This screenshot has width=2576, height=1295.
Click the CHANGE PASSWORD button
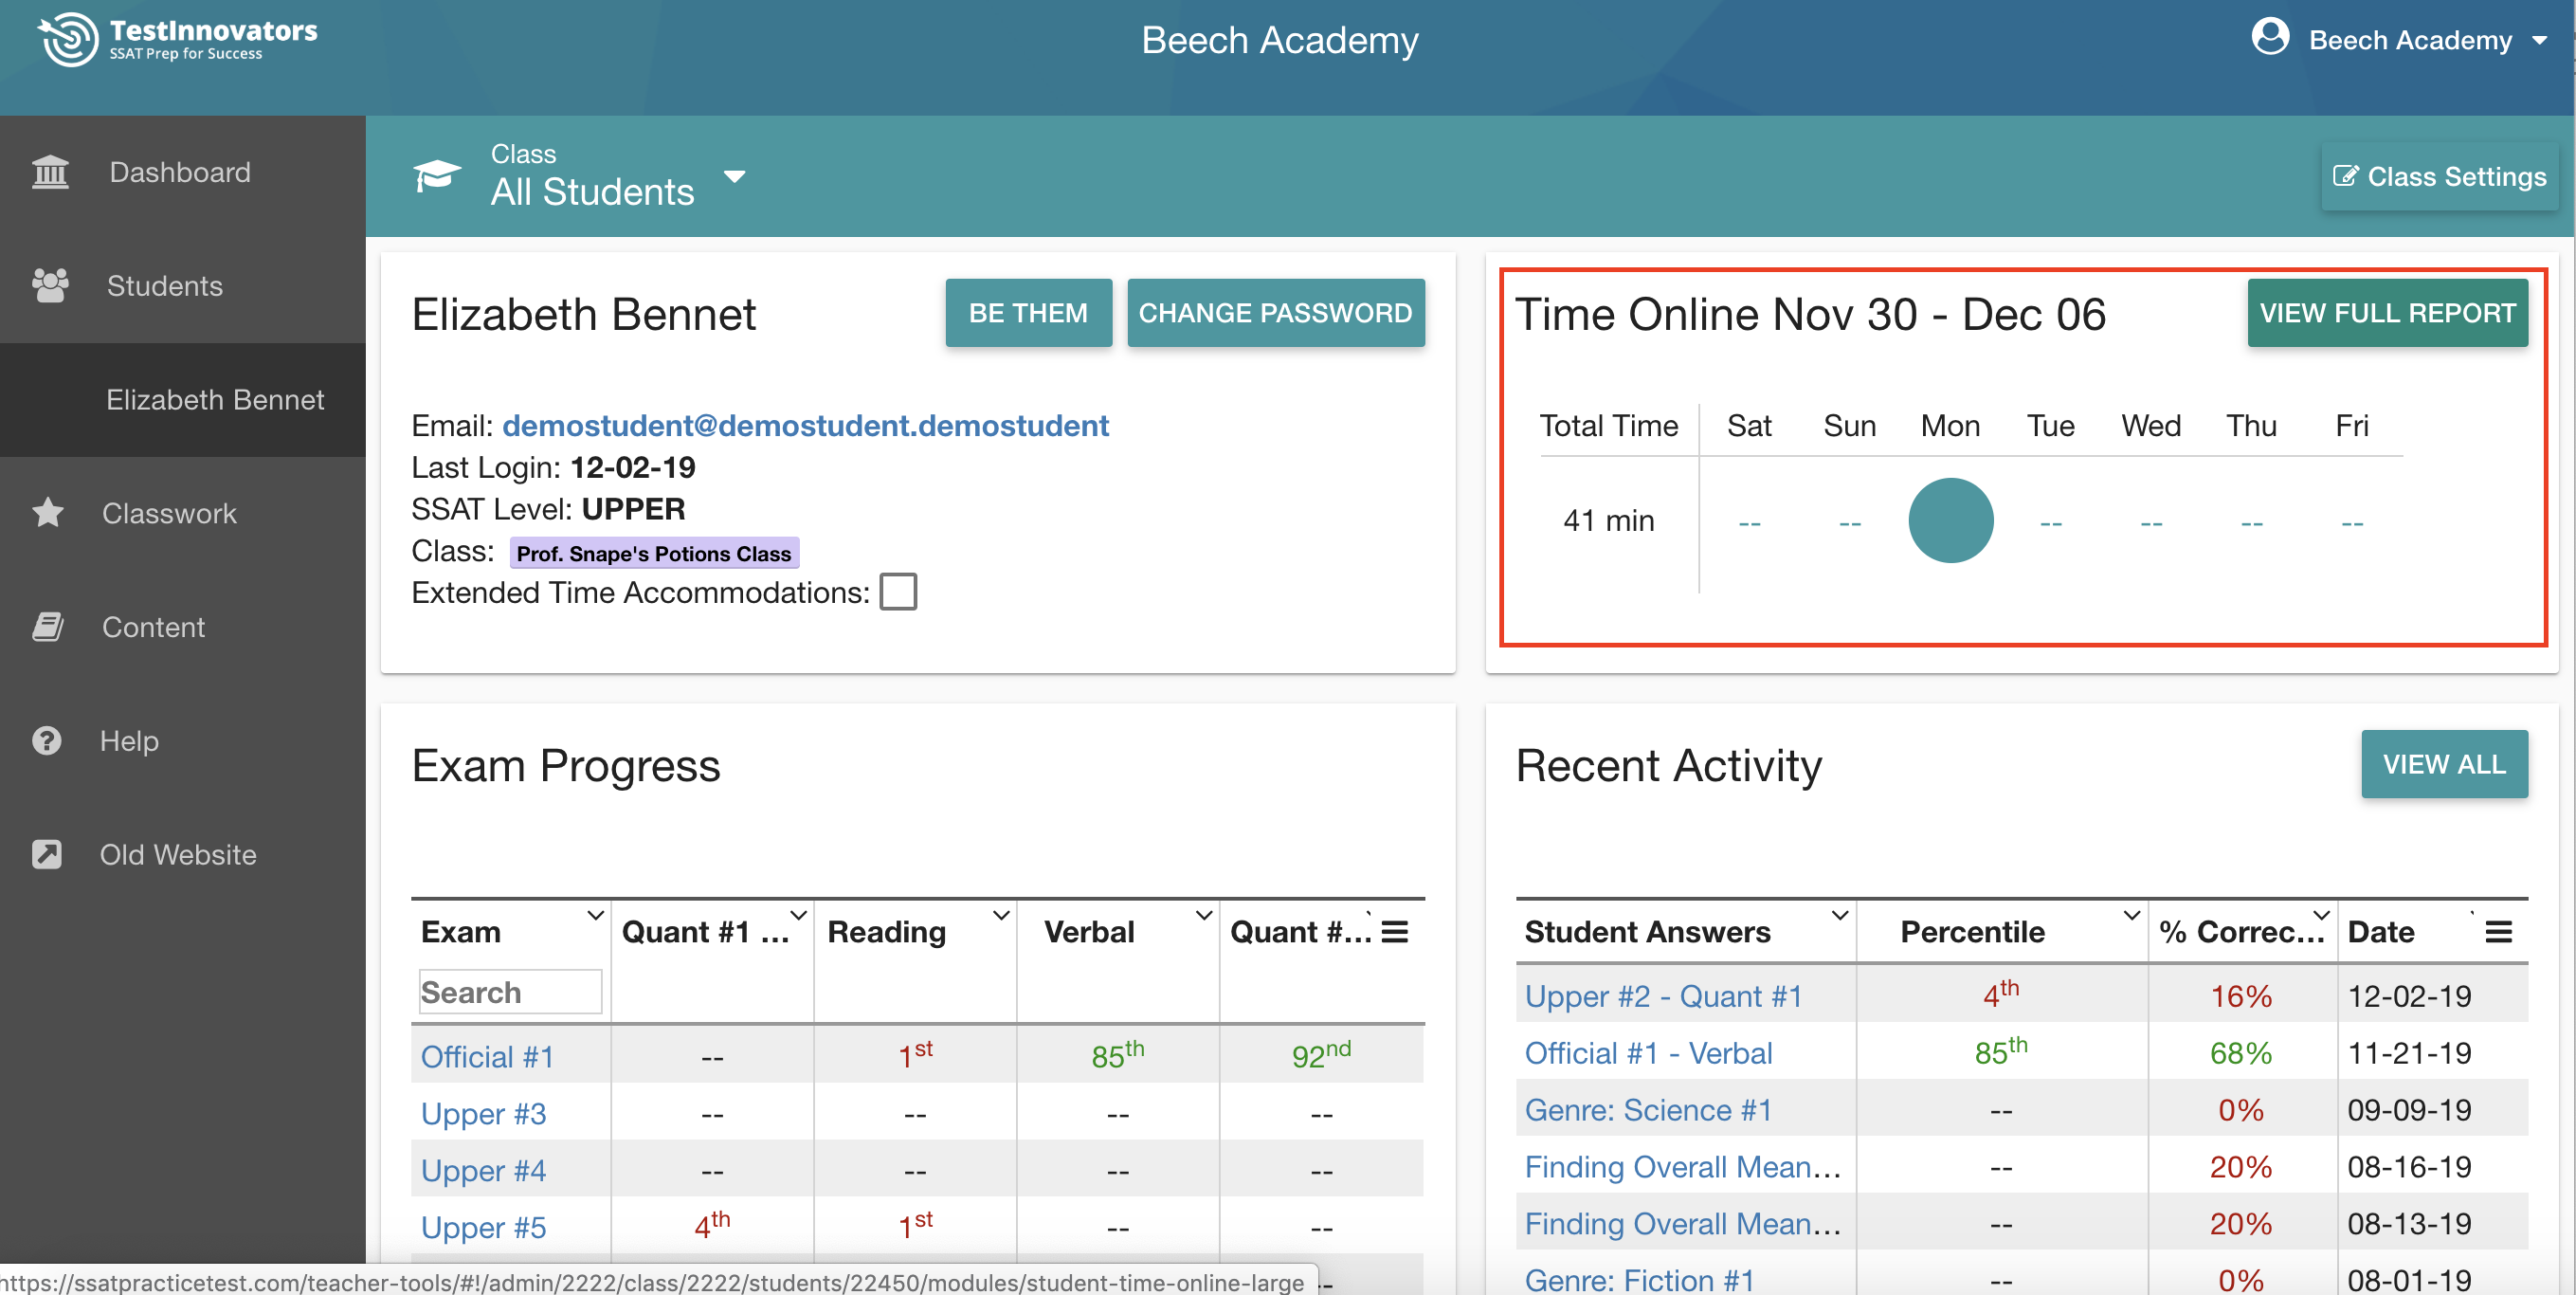pyautogui.click(x=1275, y=313)
